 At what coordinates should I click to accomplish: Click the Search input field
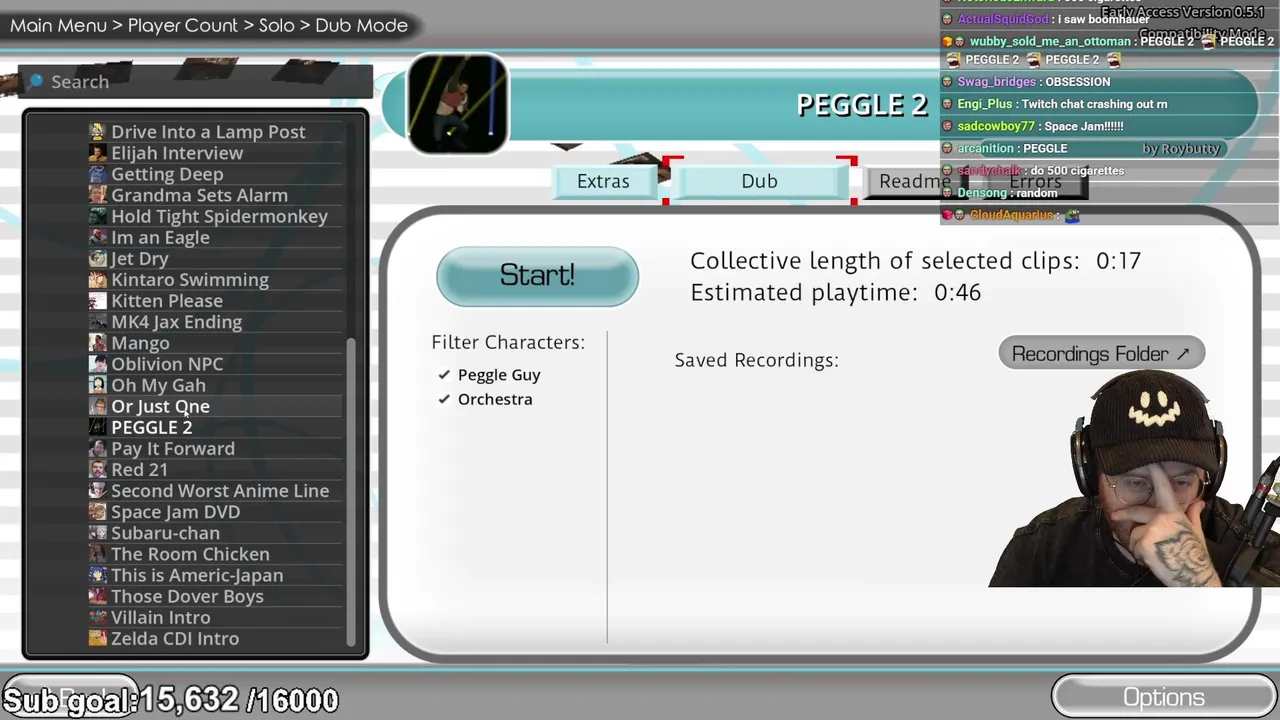[196, 81]
